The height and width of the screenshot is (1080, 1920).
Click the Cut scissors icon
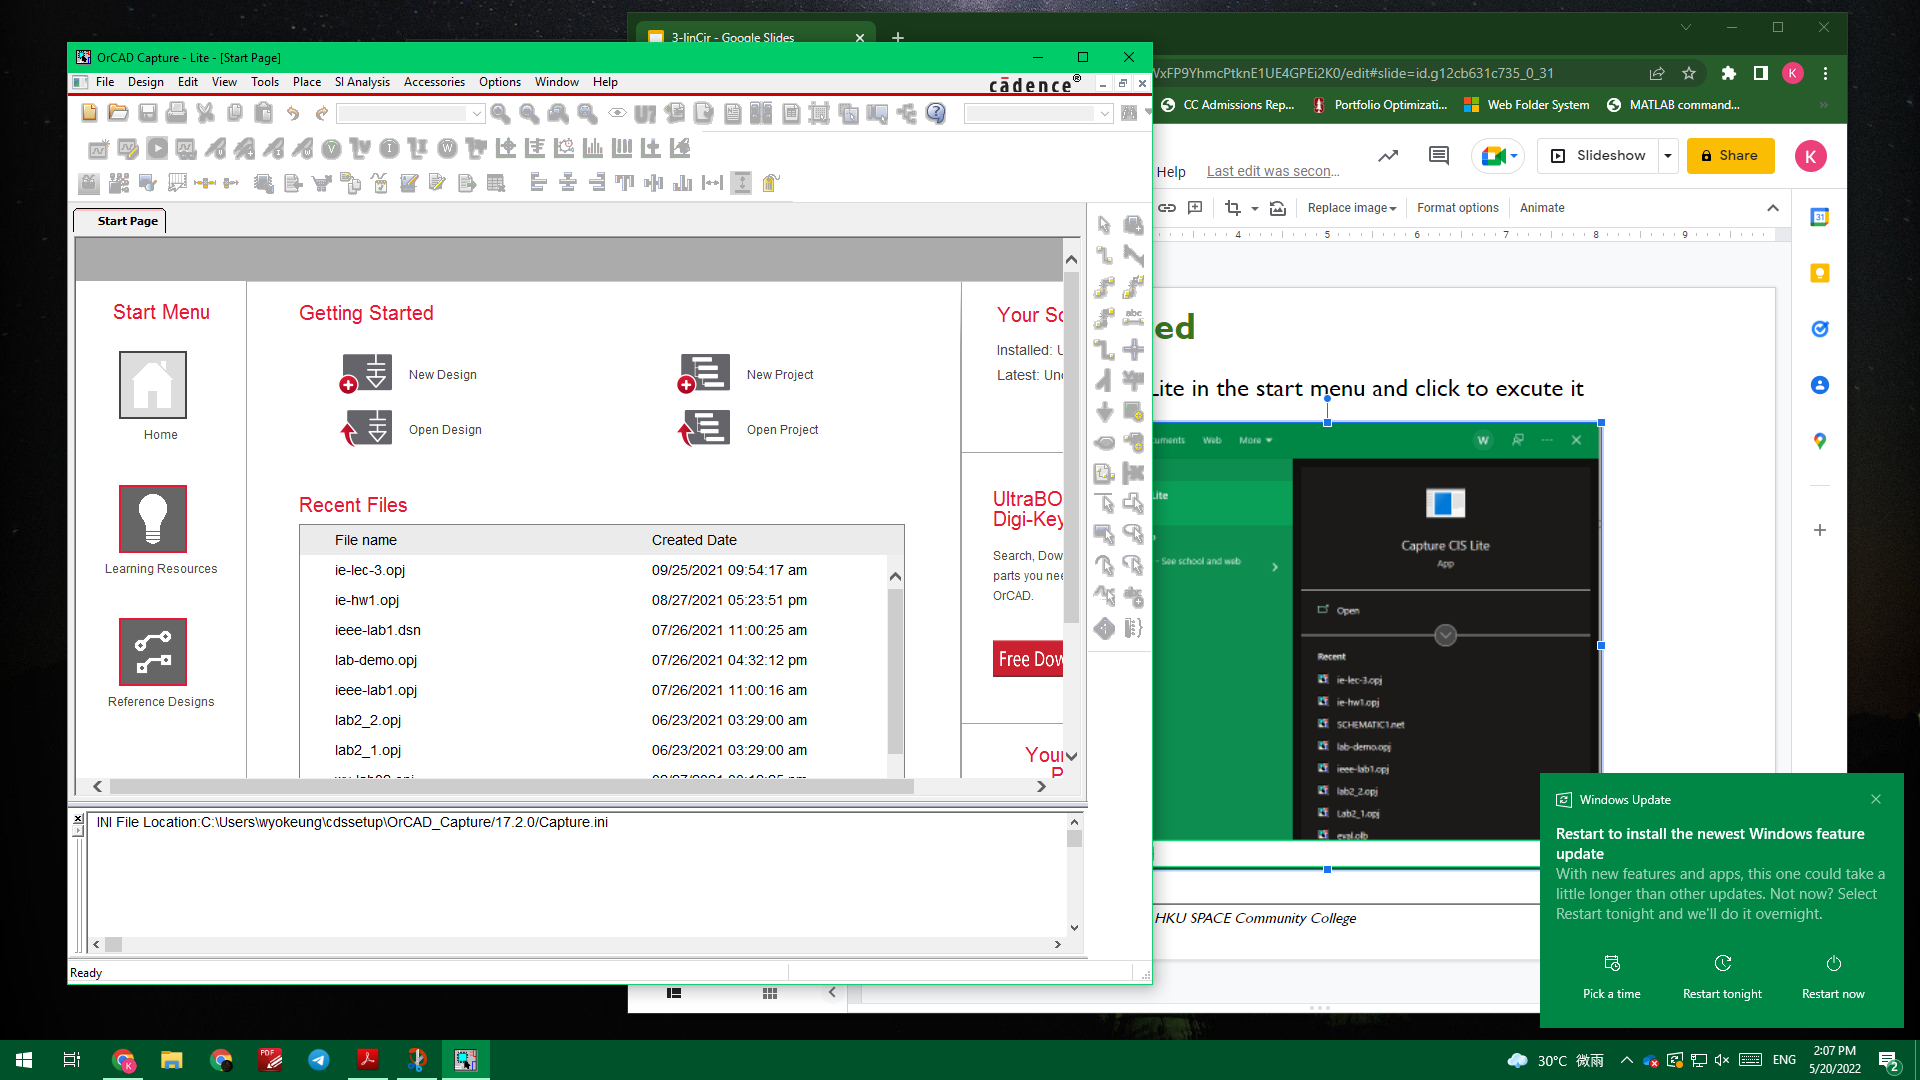click(x=205, y=113)
